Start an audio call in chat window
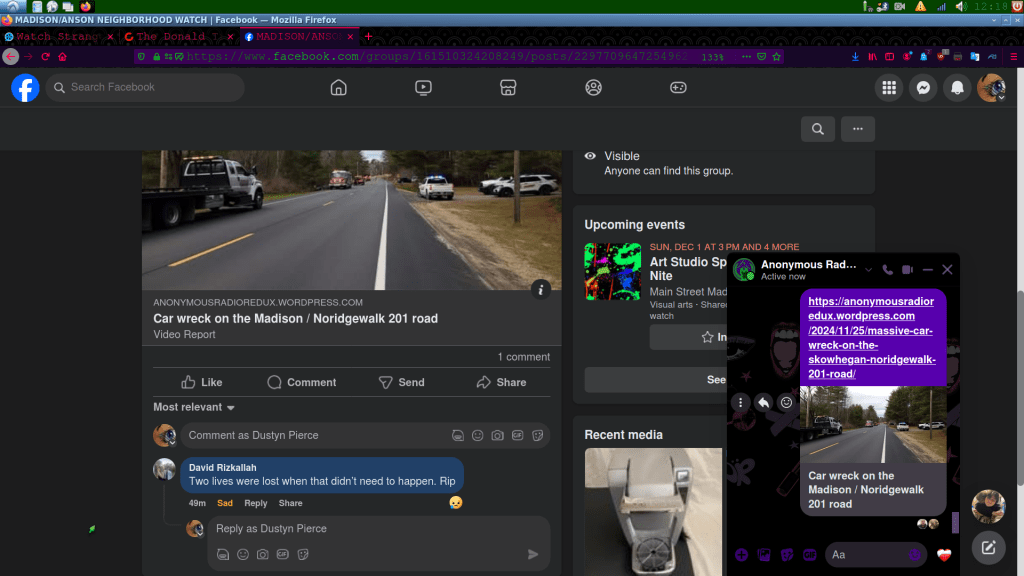1024x576 pixels. (x=887, y=270)
